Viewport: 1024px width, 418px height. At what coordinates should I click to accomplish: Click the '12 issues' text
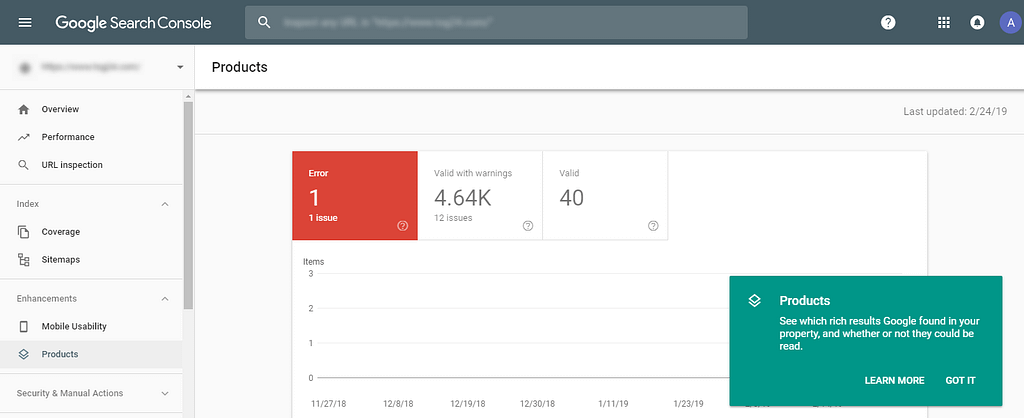coord(453,217)
